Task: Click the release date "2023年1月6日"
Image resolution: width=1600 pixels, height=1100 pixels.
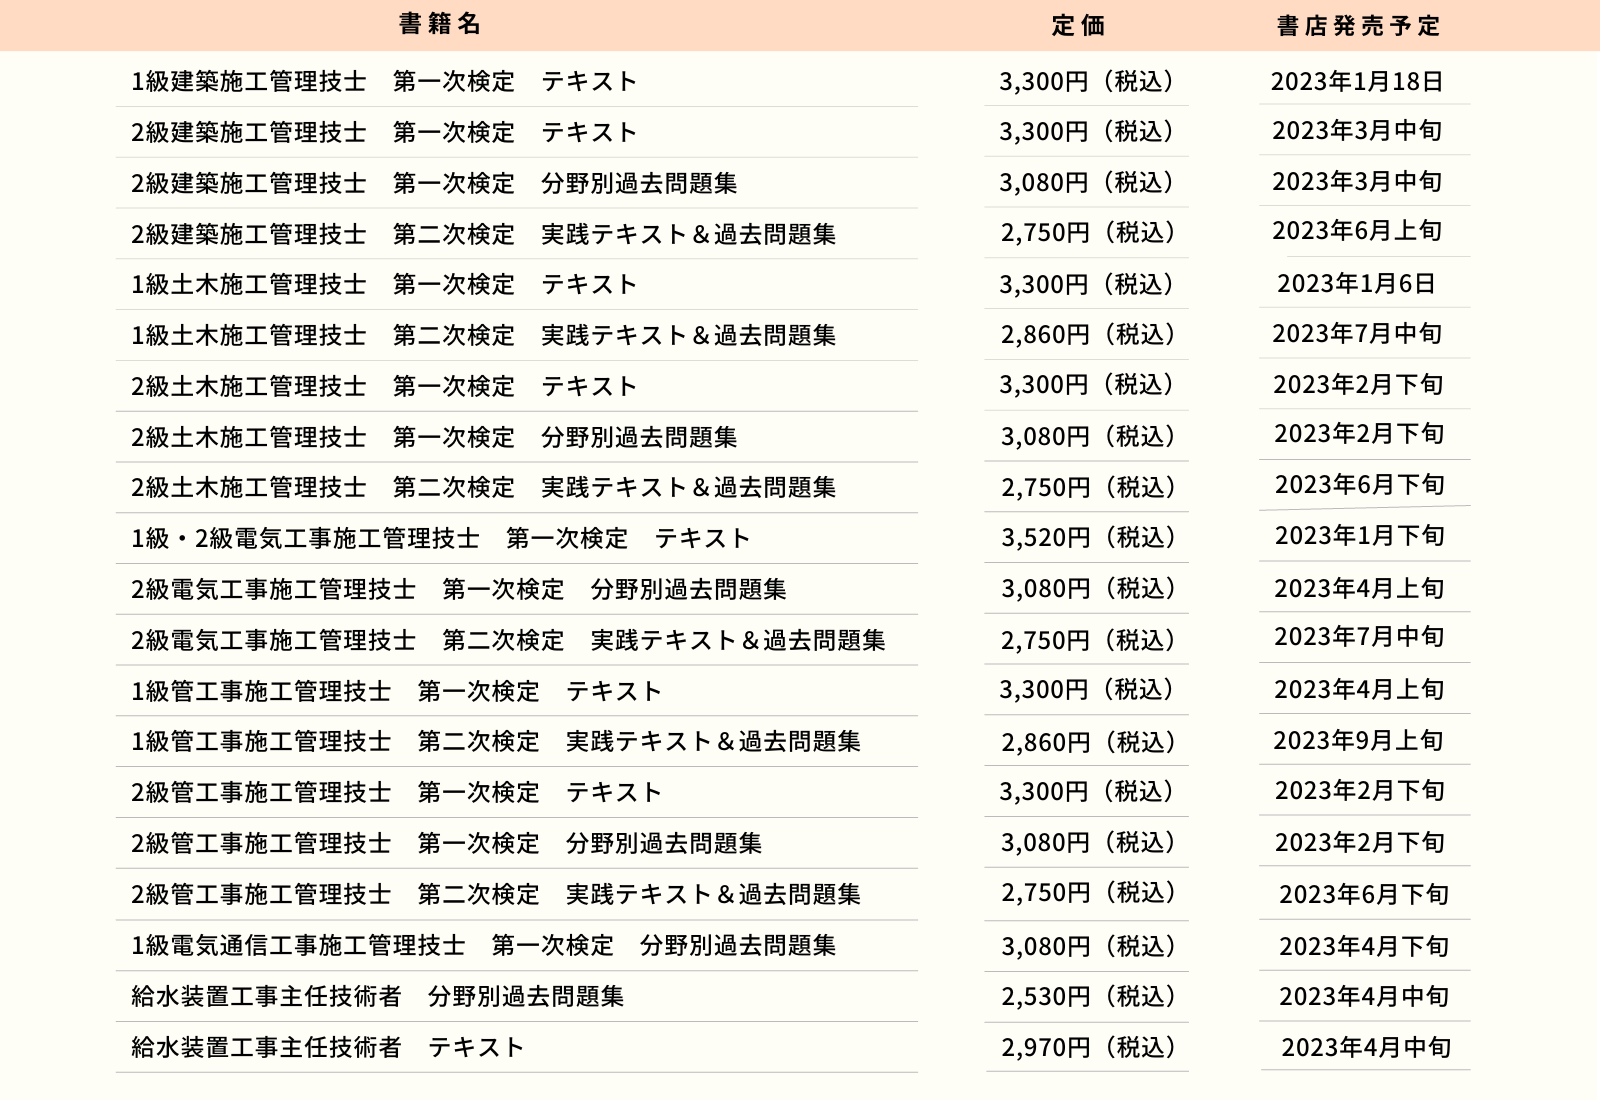Action: tap(1357, 283)
